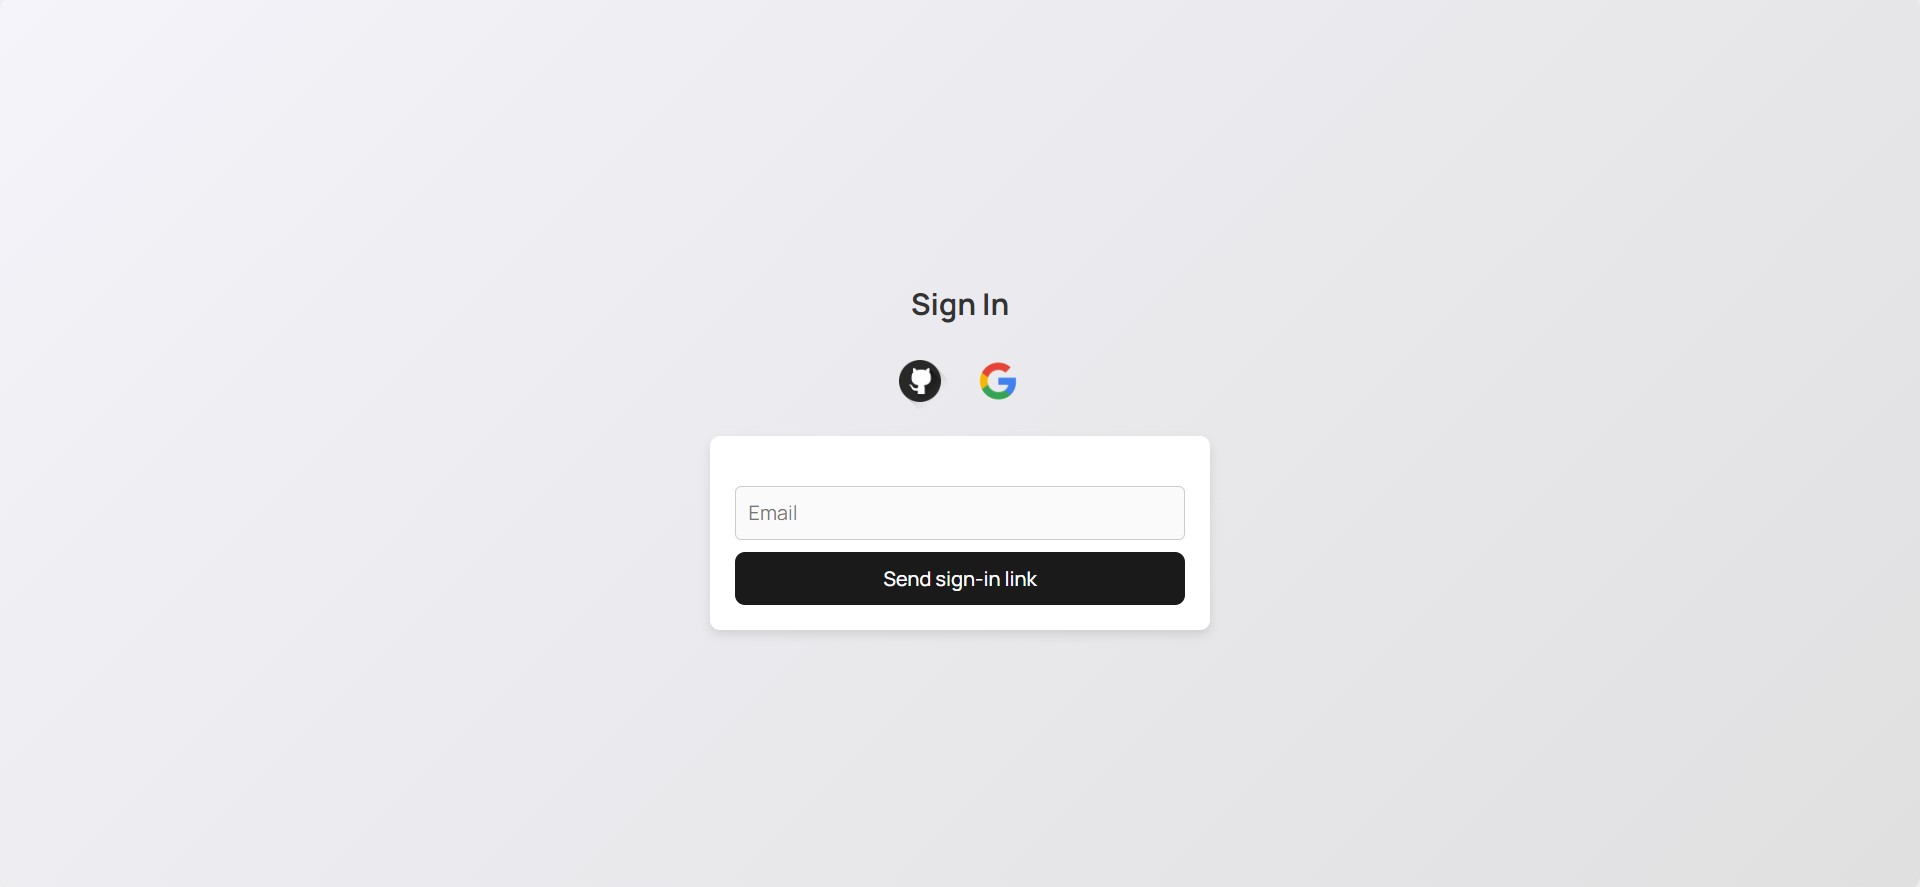Viewport: 1920px width, 887px height.
Task: Place the cursor in the Email field
Action: [960, 513]
